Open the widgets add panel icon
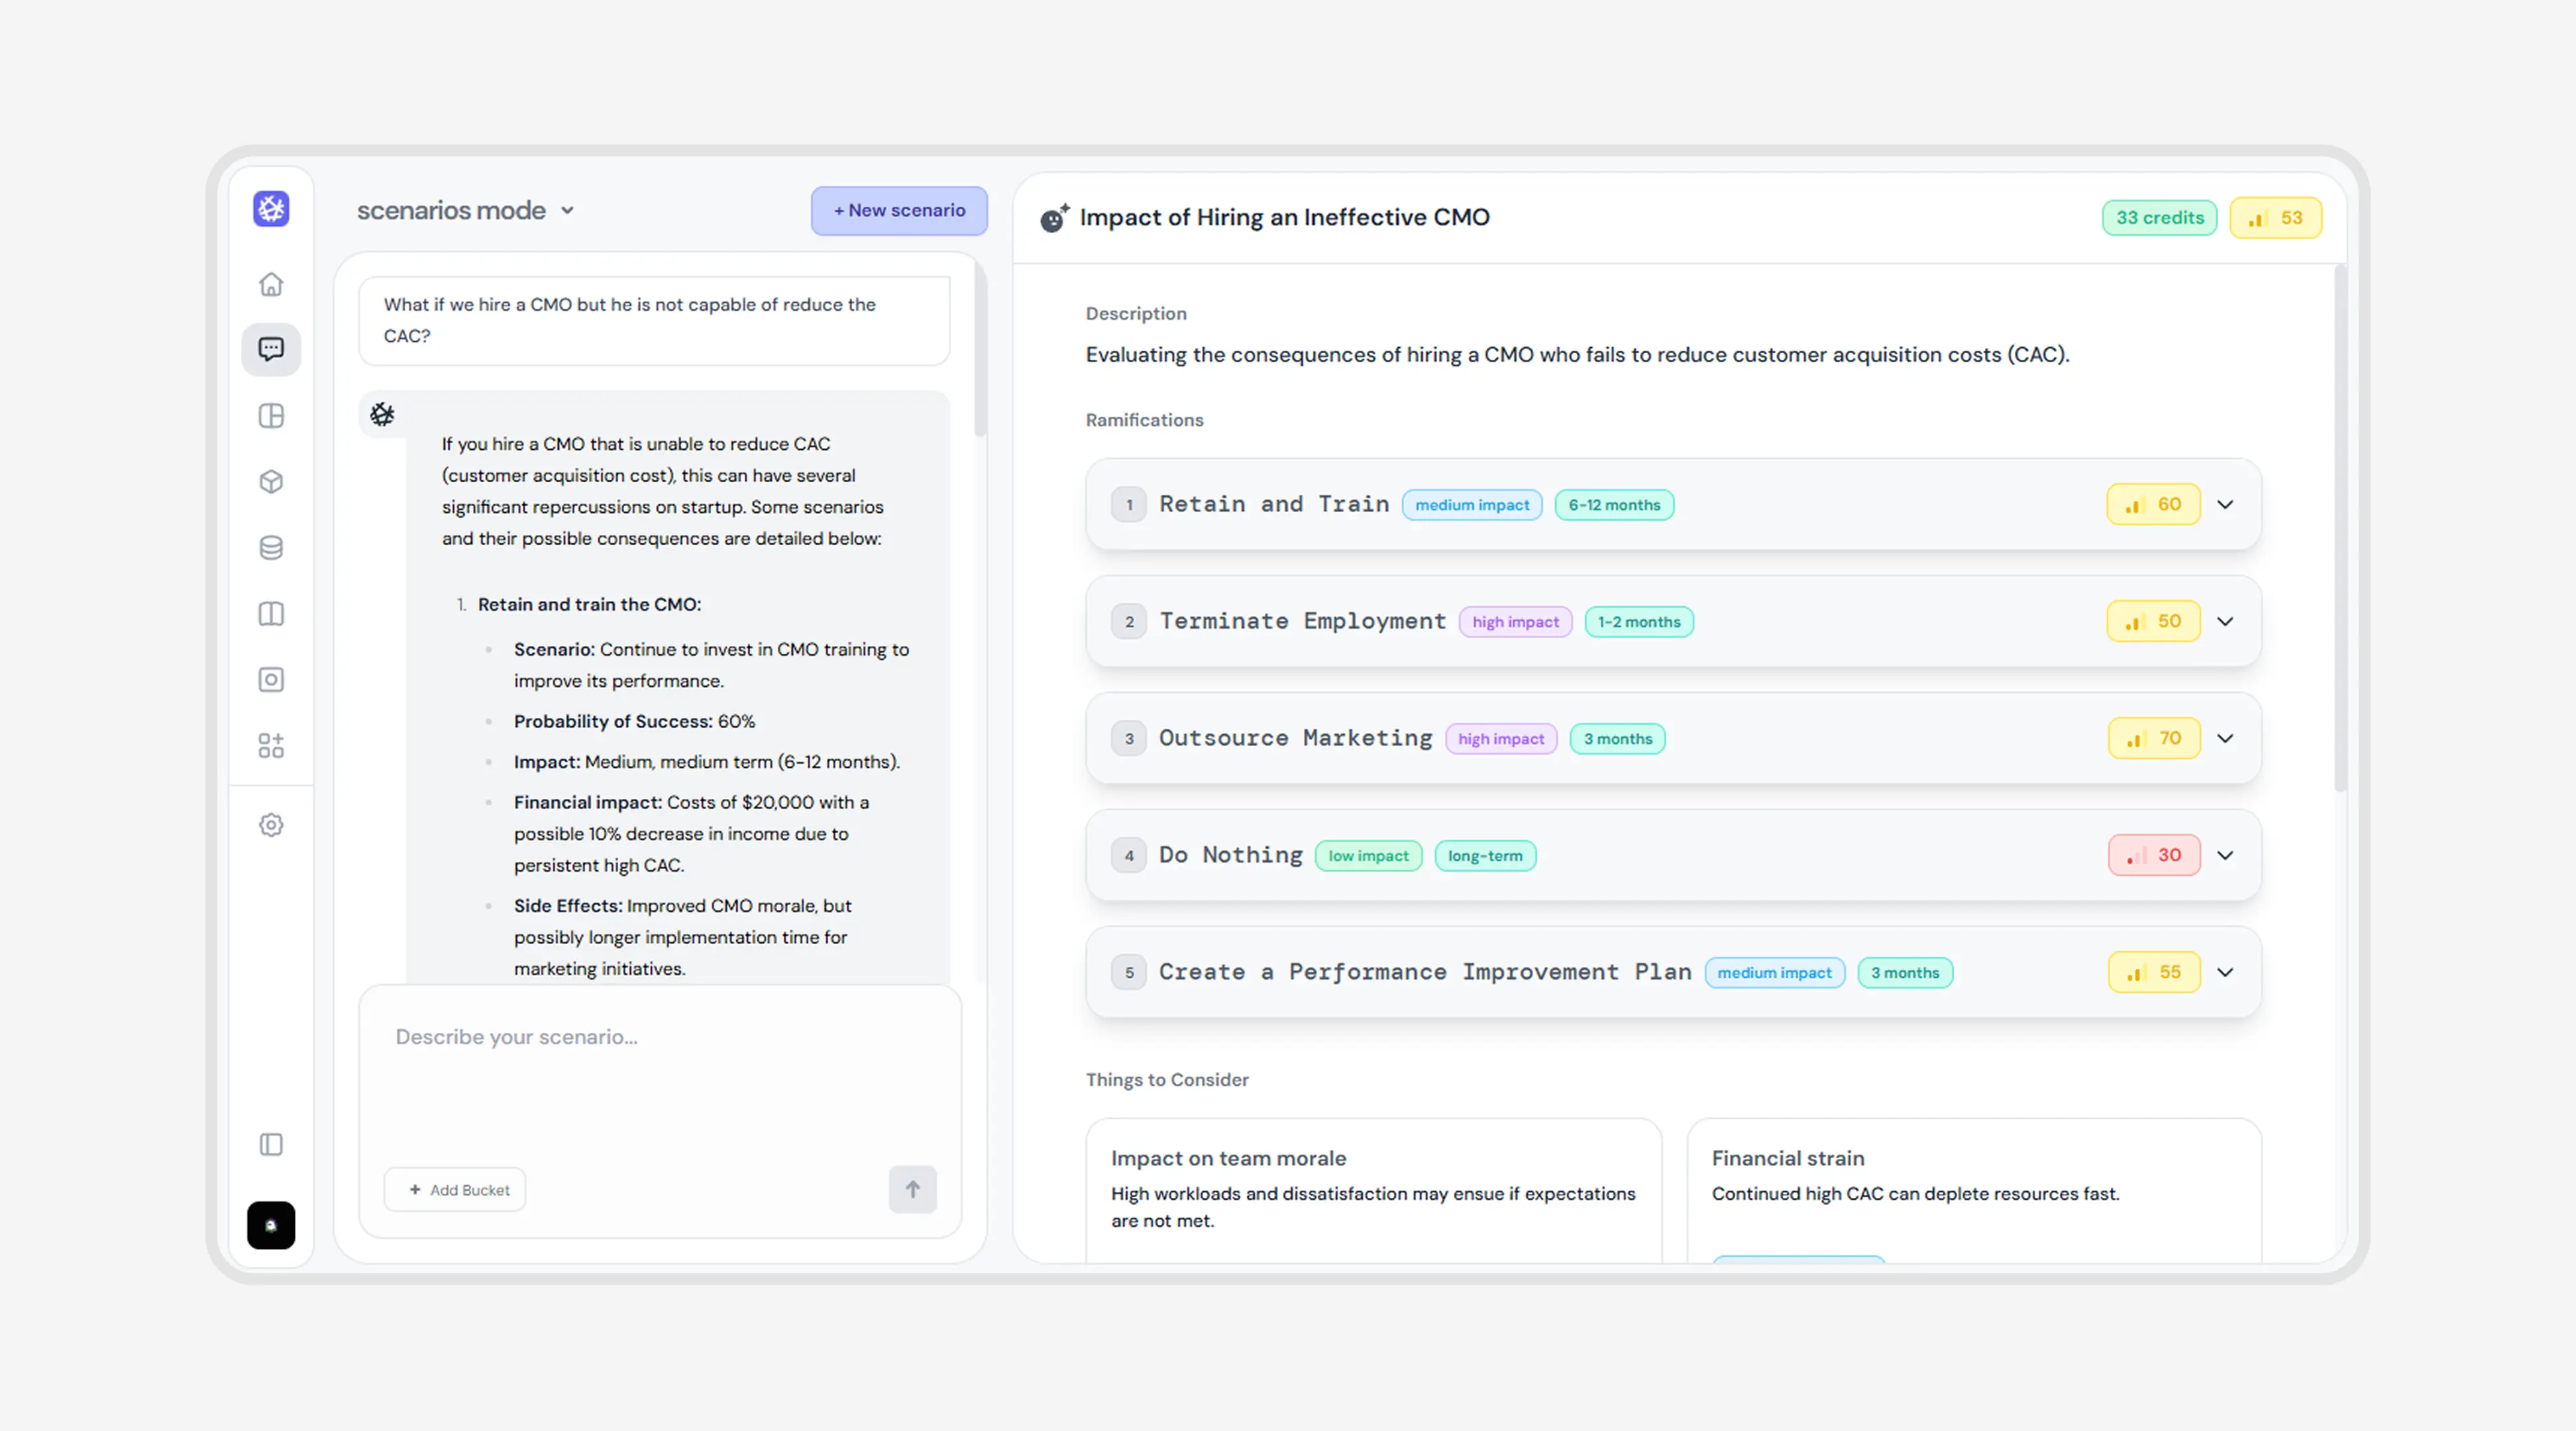 (x=271, y=745)
